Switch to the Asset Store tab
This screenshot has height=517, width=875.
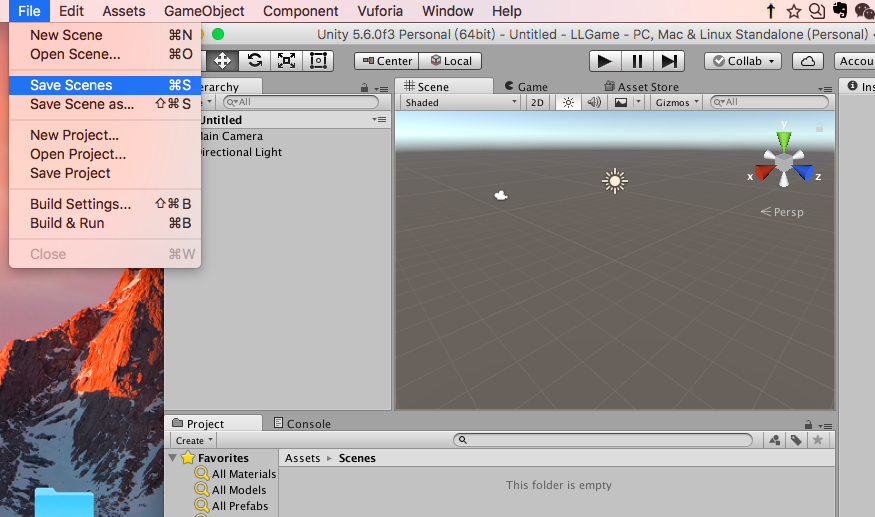pos(642,87)
